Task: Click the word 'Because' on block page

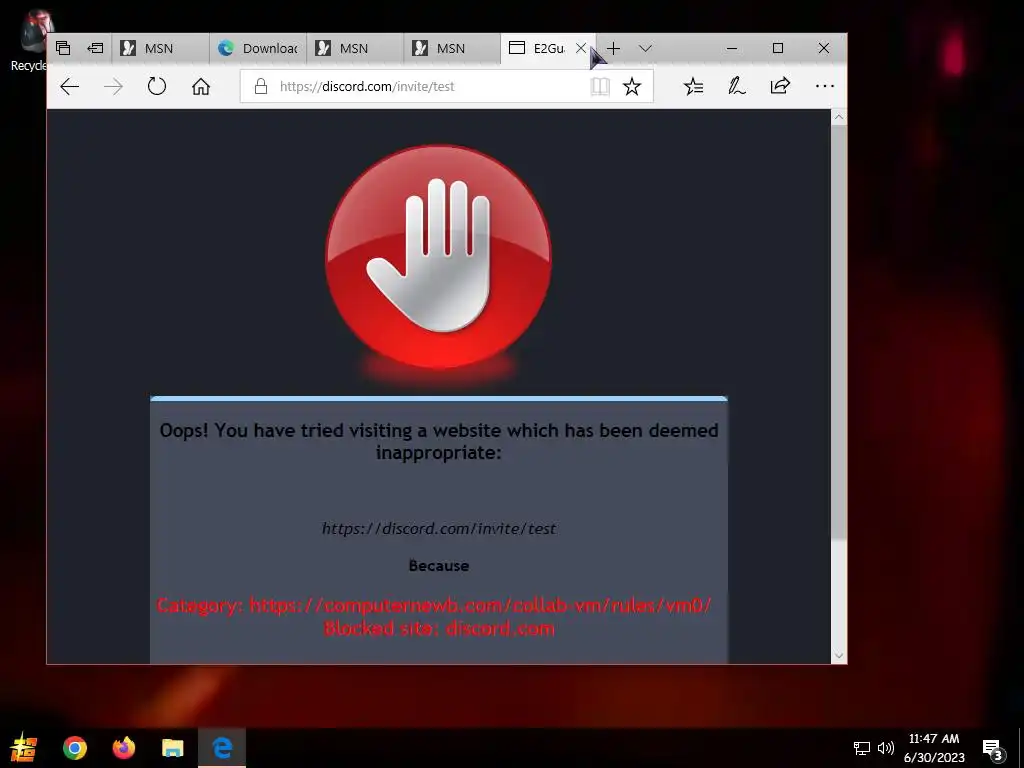Action: pos(439,566)
